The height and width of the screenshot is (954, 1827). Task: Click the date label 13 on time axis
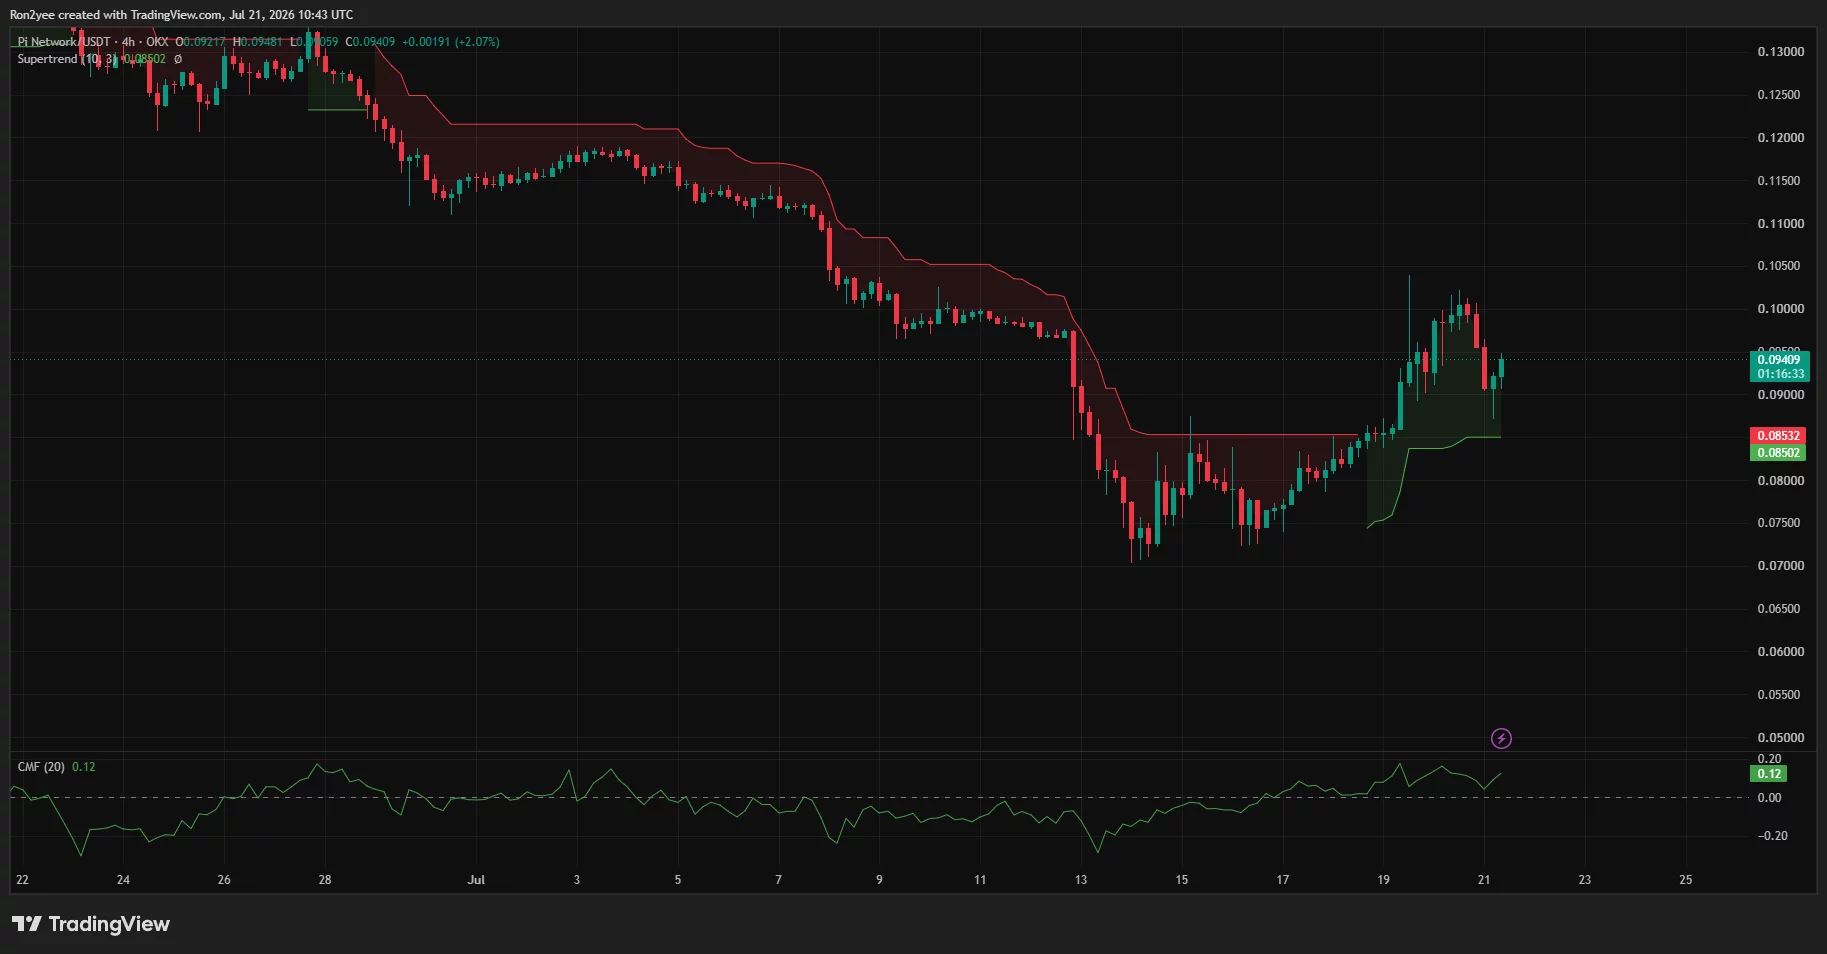1081,880
